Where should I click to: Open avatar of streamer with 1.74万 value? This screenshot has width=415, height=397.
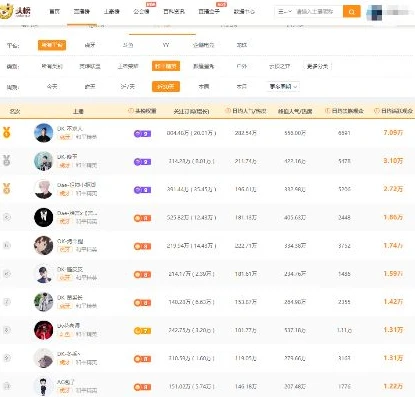(44, 246)
